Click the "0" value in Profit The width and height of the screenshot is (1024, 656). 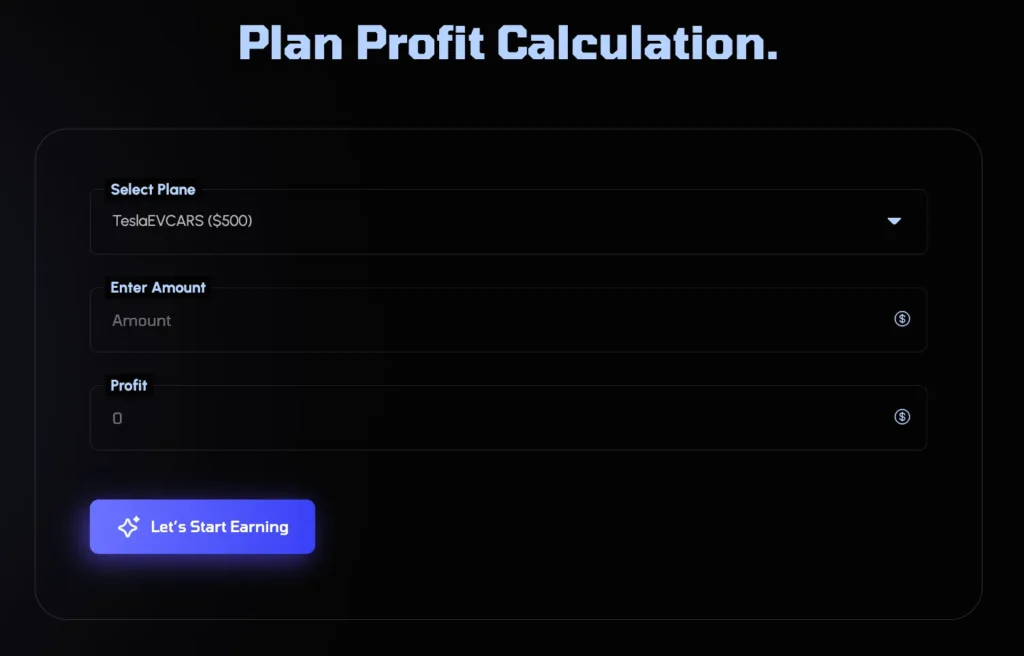pyautogui.click(x=117, y=419)
